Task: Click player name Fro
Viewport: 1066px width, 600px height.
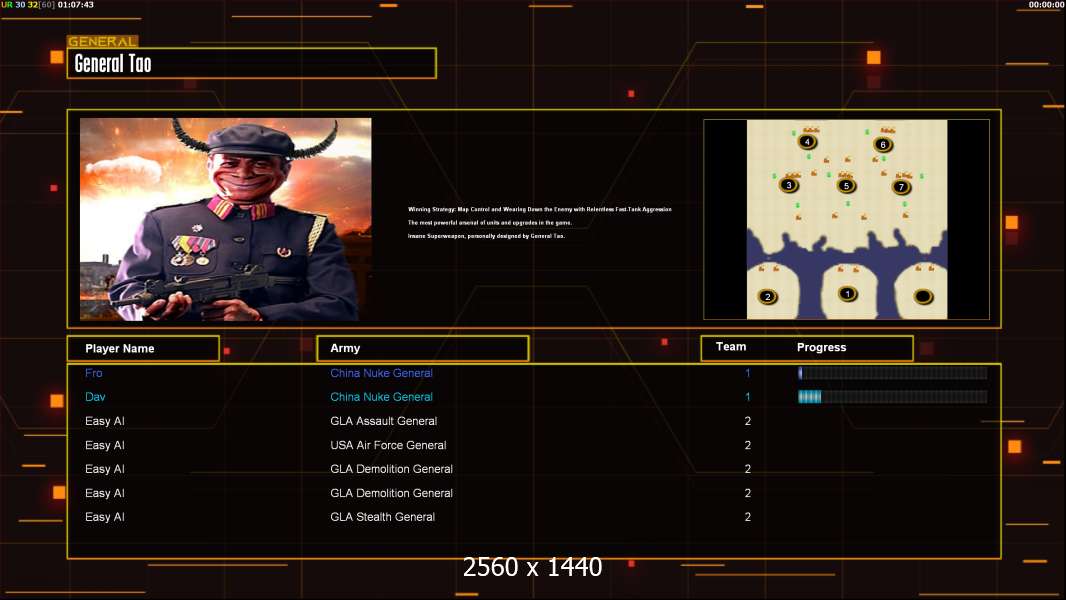Action: [94, 373]
